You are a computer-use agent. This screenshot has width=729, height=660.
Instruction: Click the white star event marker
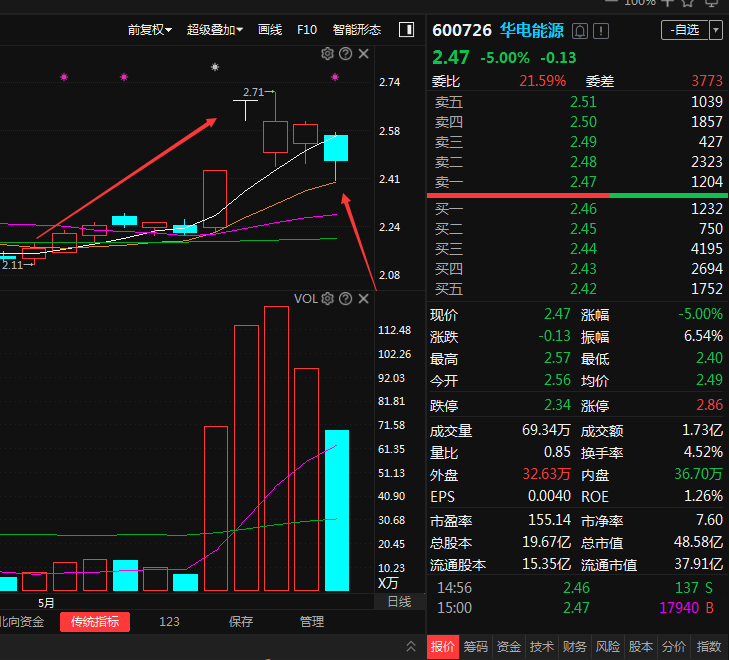coord(215,67)
